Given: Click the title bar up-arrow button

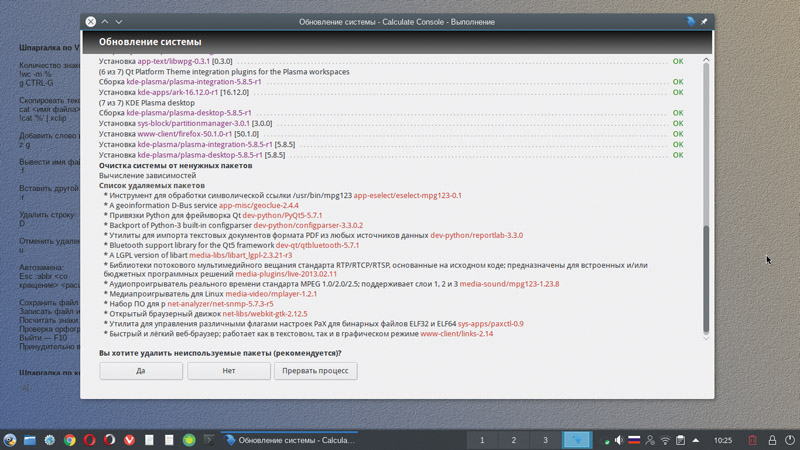Looking at the screenshot, I should [x=105, y=21].
